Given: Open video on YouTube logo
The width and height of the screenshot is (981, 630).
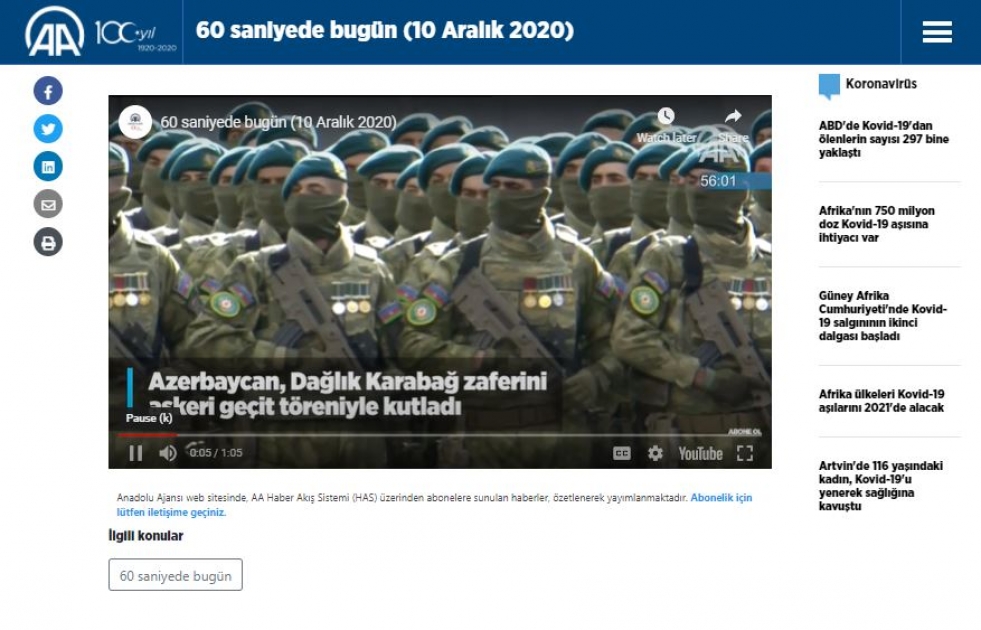Looking at the screenshot, I should click(700, 454).
